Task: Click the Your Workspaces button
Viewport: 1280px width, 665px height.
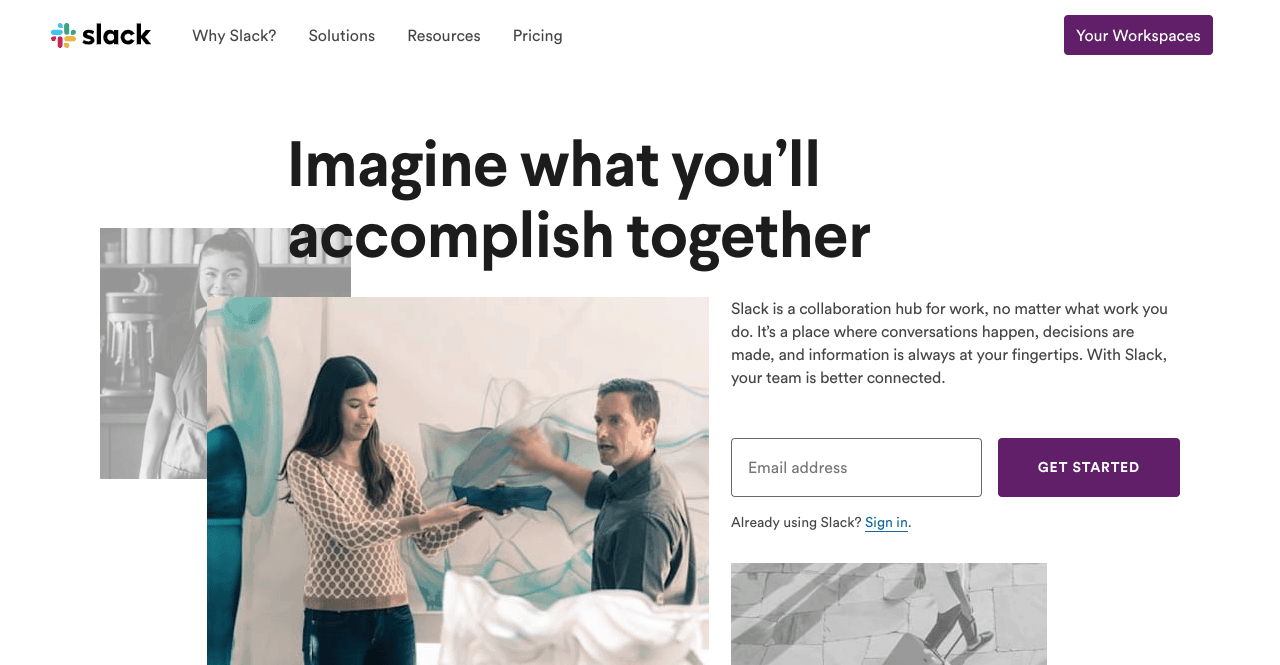Action: 1138,35
